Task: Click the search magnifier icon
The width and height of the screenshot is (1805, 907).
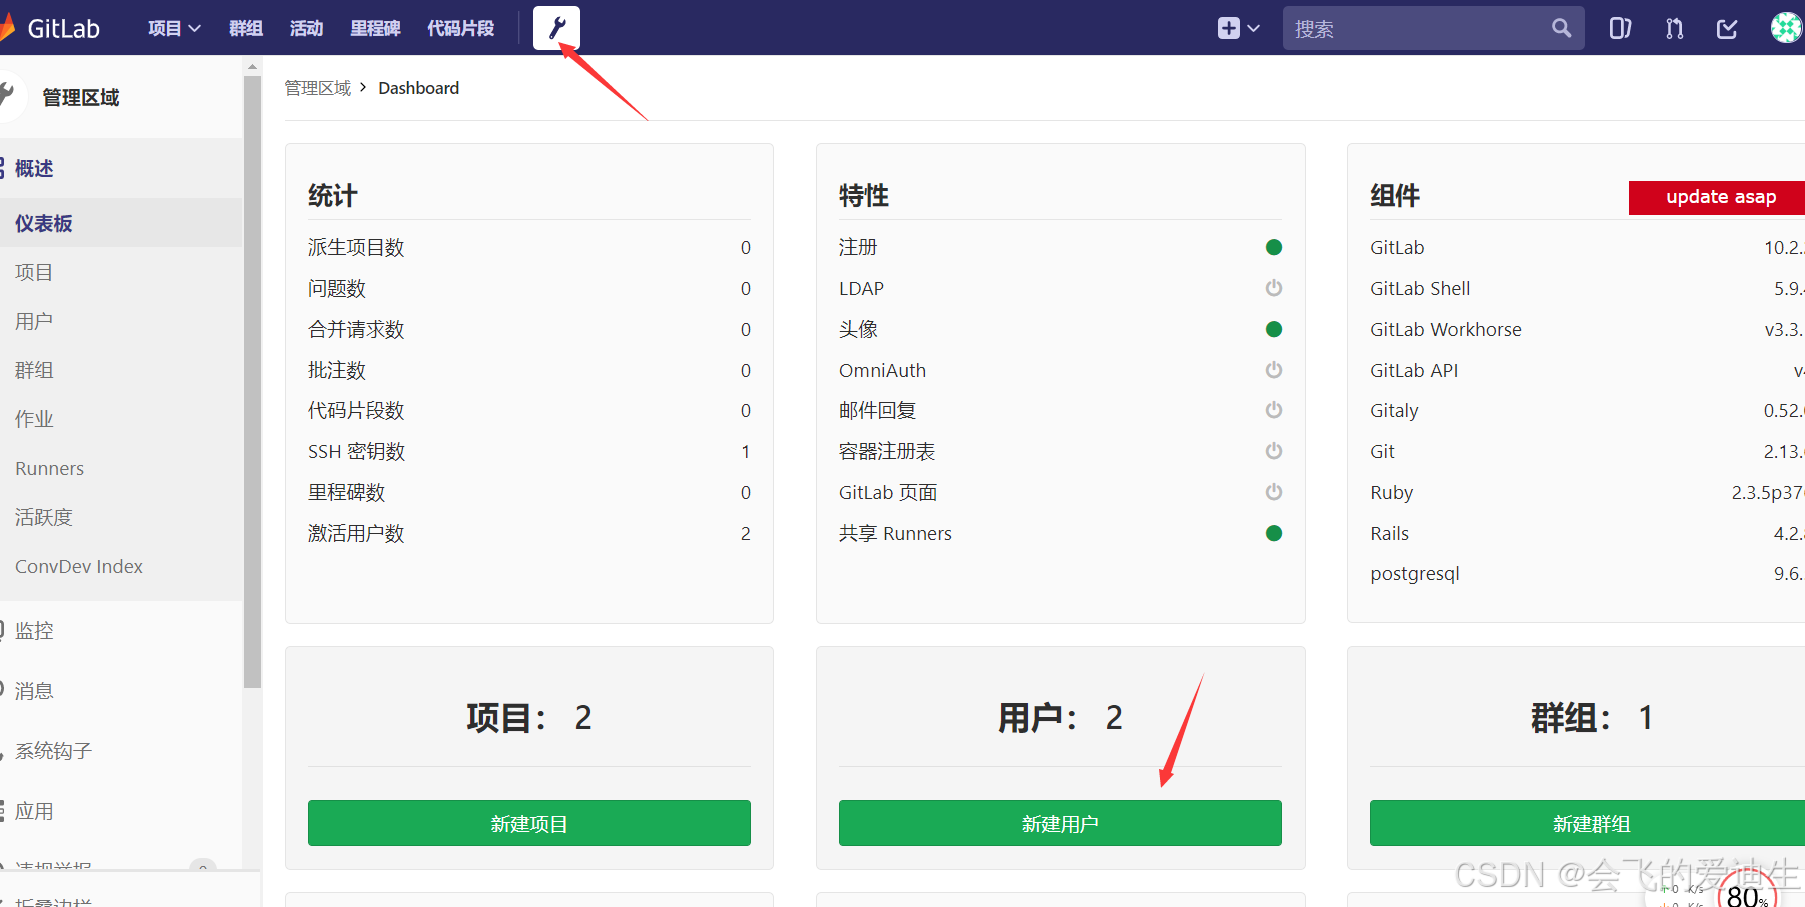Action: coord(1561,28)
